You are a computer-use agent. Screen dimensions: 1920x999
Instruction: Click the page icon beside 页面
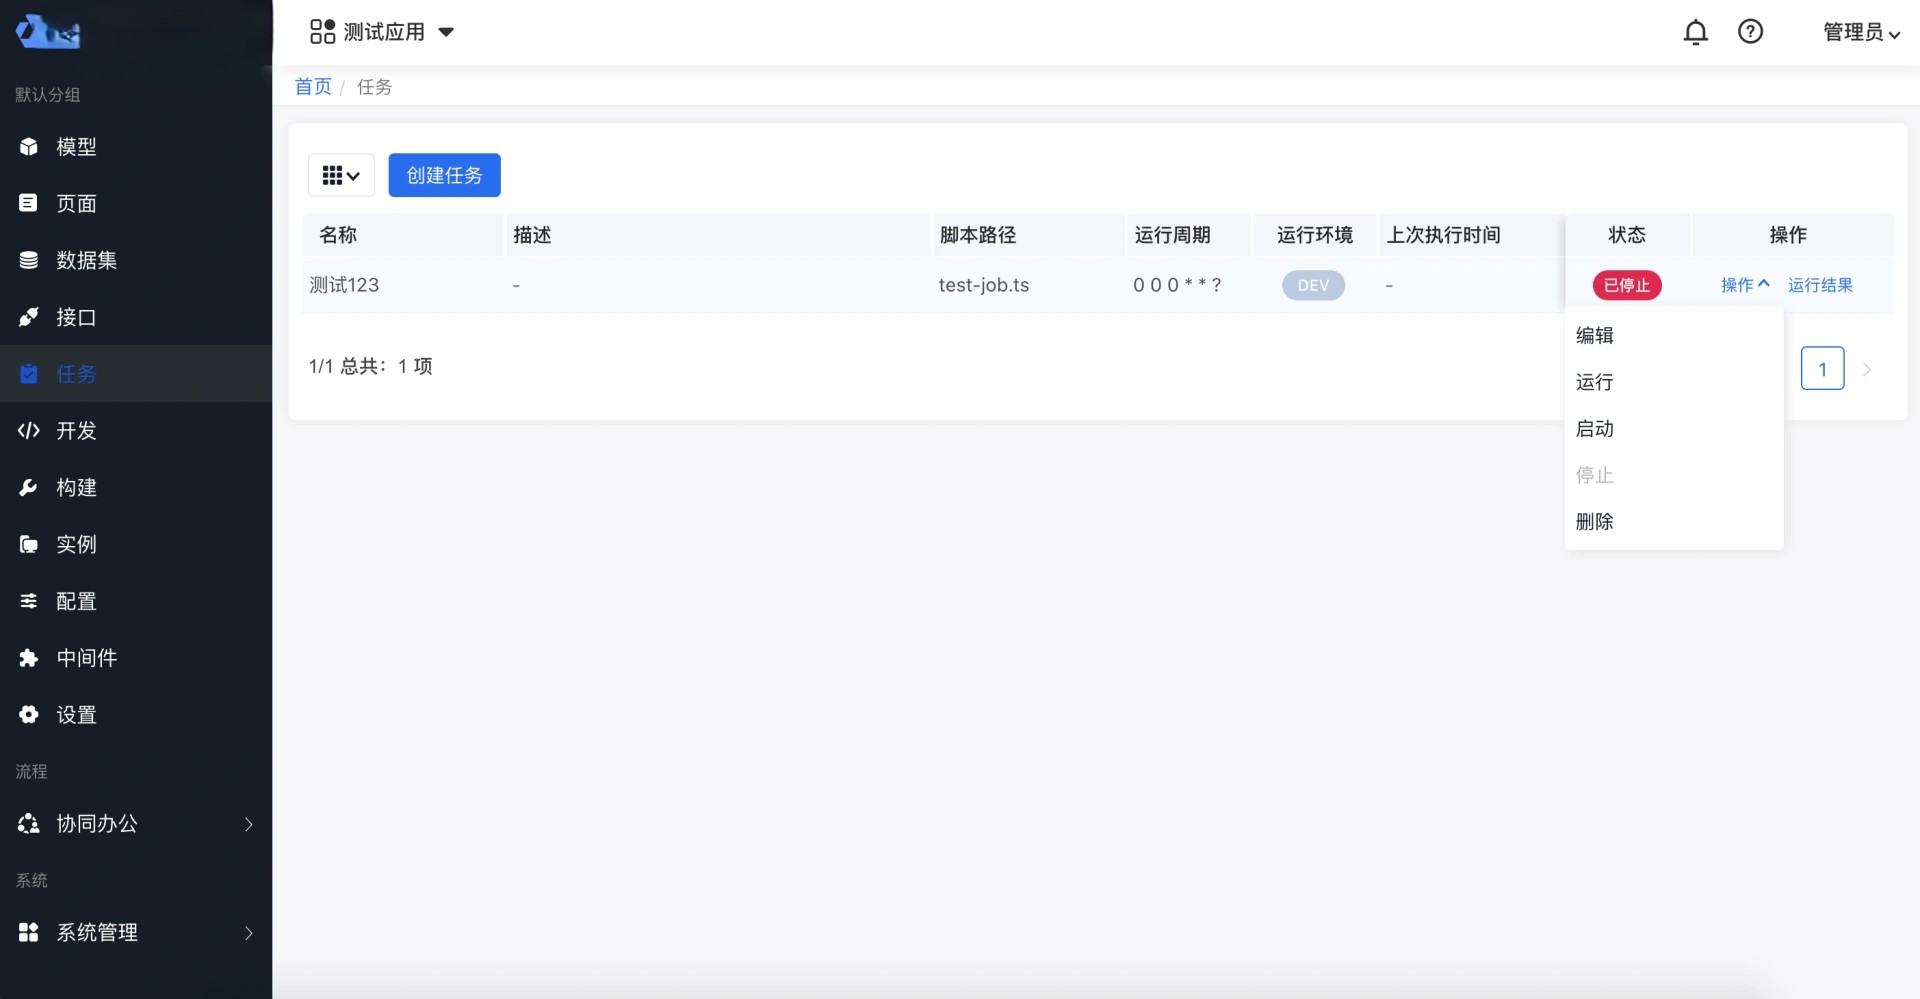click(29, 203)
